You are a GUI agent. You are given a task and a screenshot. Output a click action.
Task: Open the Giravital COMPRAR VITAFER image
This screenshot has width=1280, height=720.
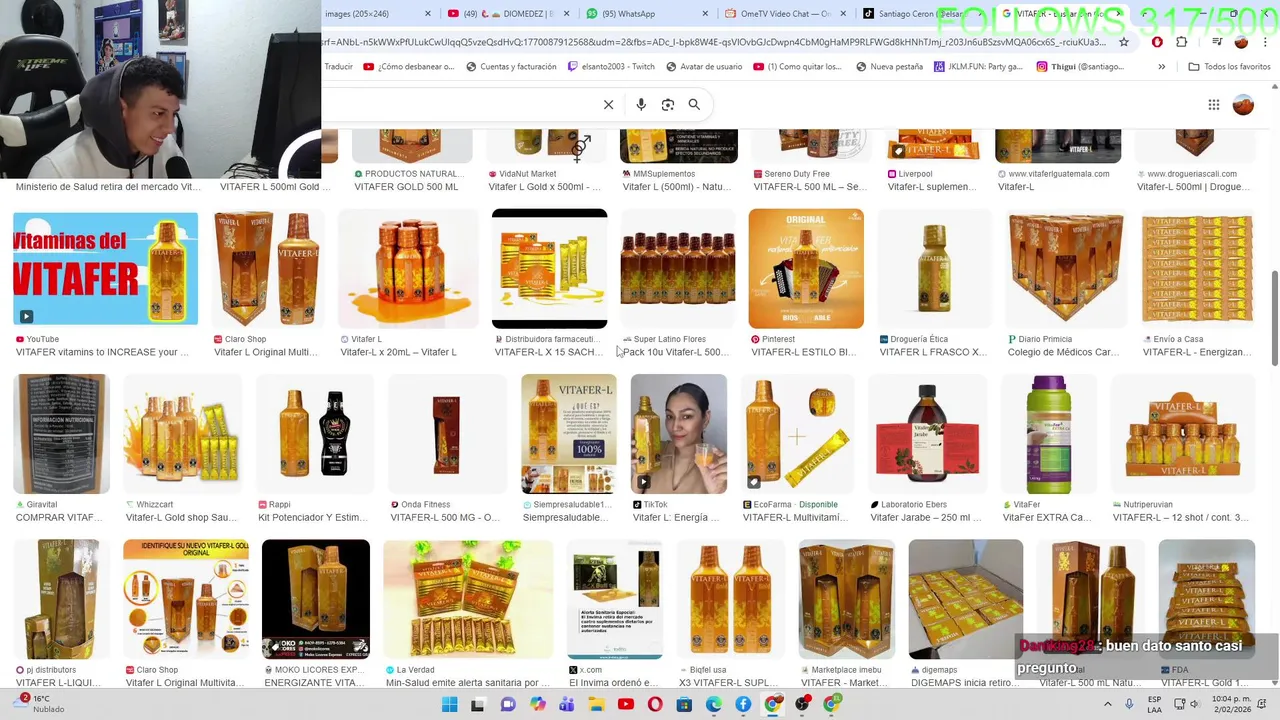(62, 434)
